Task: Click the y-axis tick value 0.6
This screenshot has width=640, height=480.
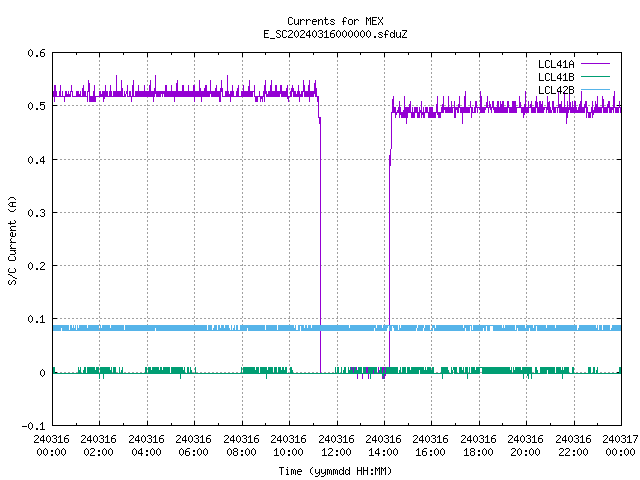Action: (x=37, y=53)
